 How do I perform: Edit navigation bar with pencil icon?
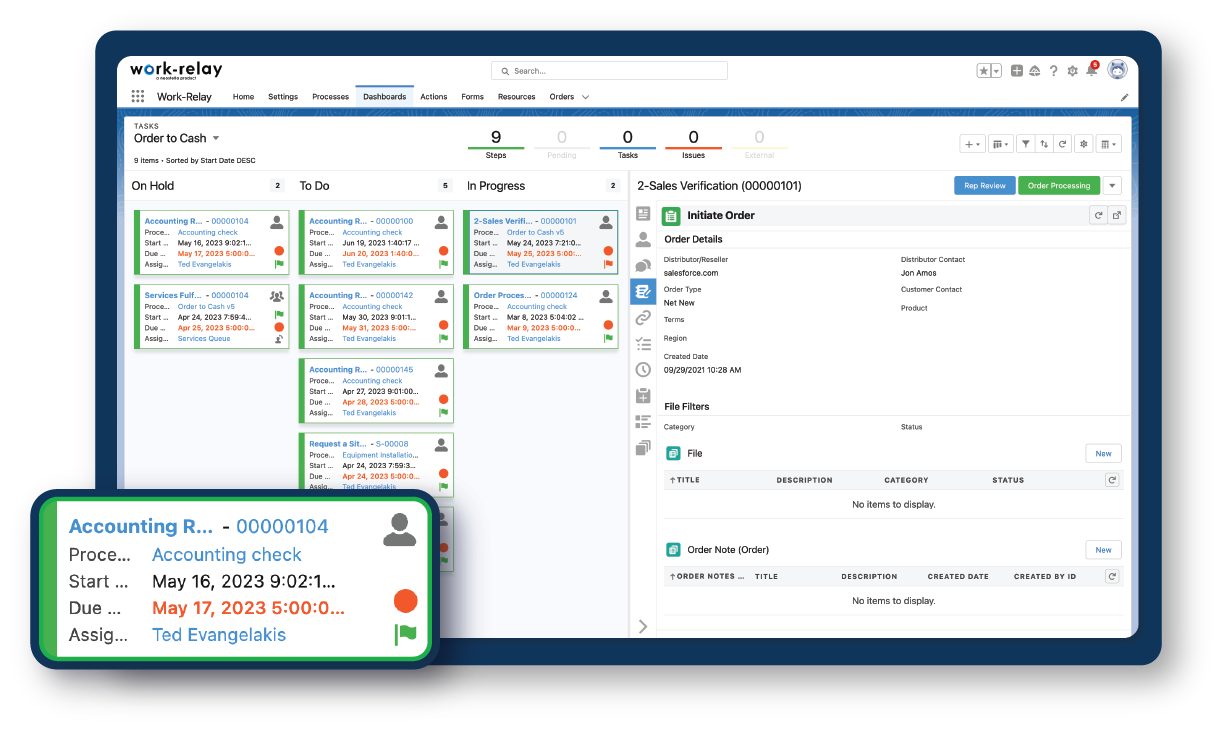1124,97
